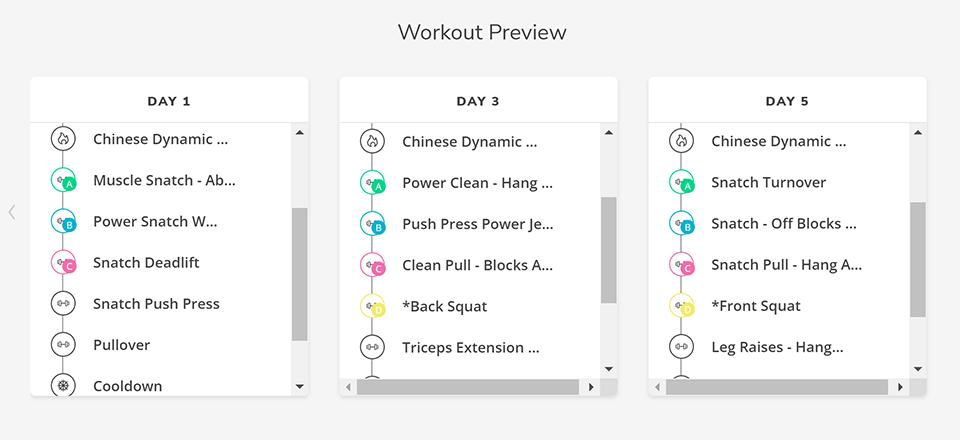This screenshot has height=440, width=960.
Task: Open the Snatch Push Press exercise
Action: [x=156, y=304]
